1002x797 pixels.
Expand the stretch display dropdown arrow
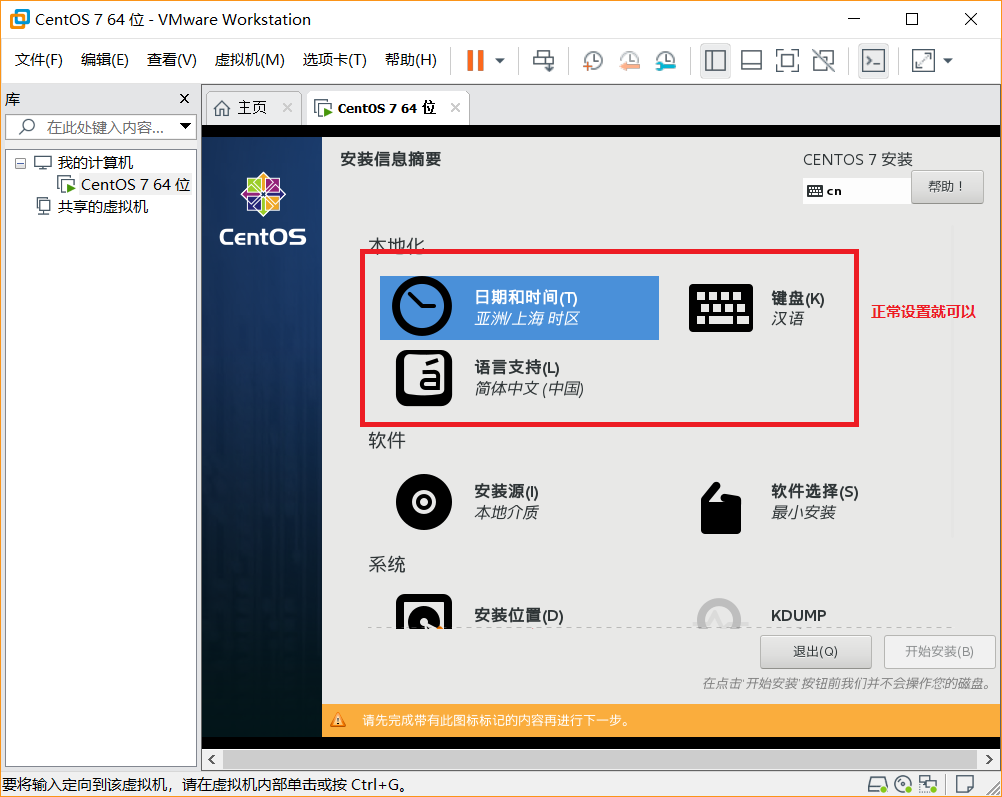pyautogui.click(x=948, y=61)
